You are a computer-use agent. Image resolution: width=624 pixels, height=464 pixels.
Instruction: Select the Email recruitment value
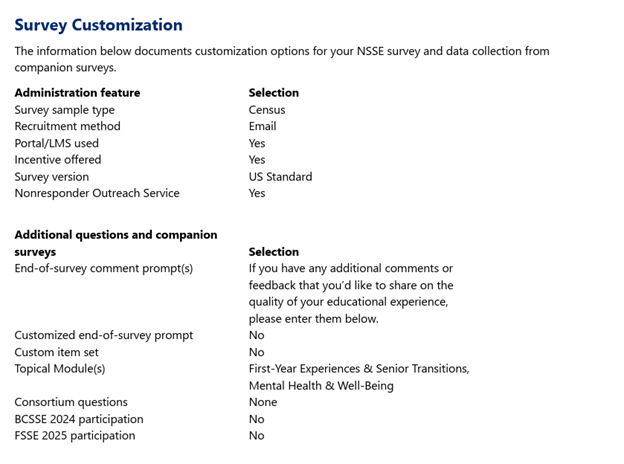tap(262, 126)
